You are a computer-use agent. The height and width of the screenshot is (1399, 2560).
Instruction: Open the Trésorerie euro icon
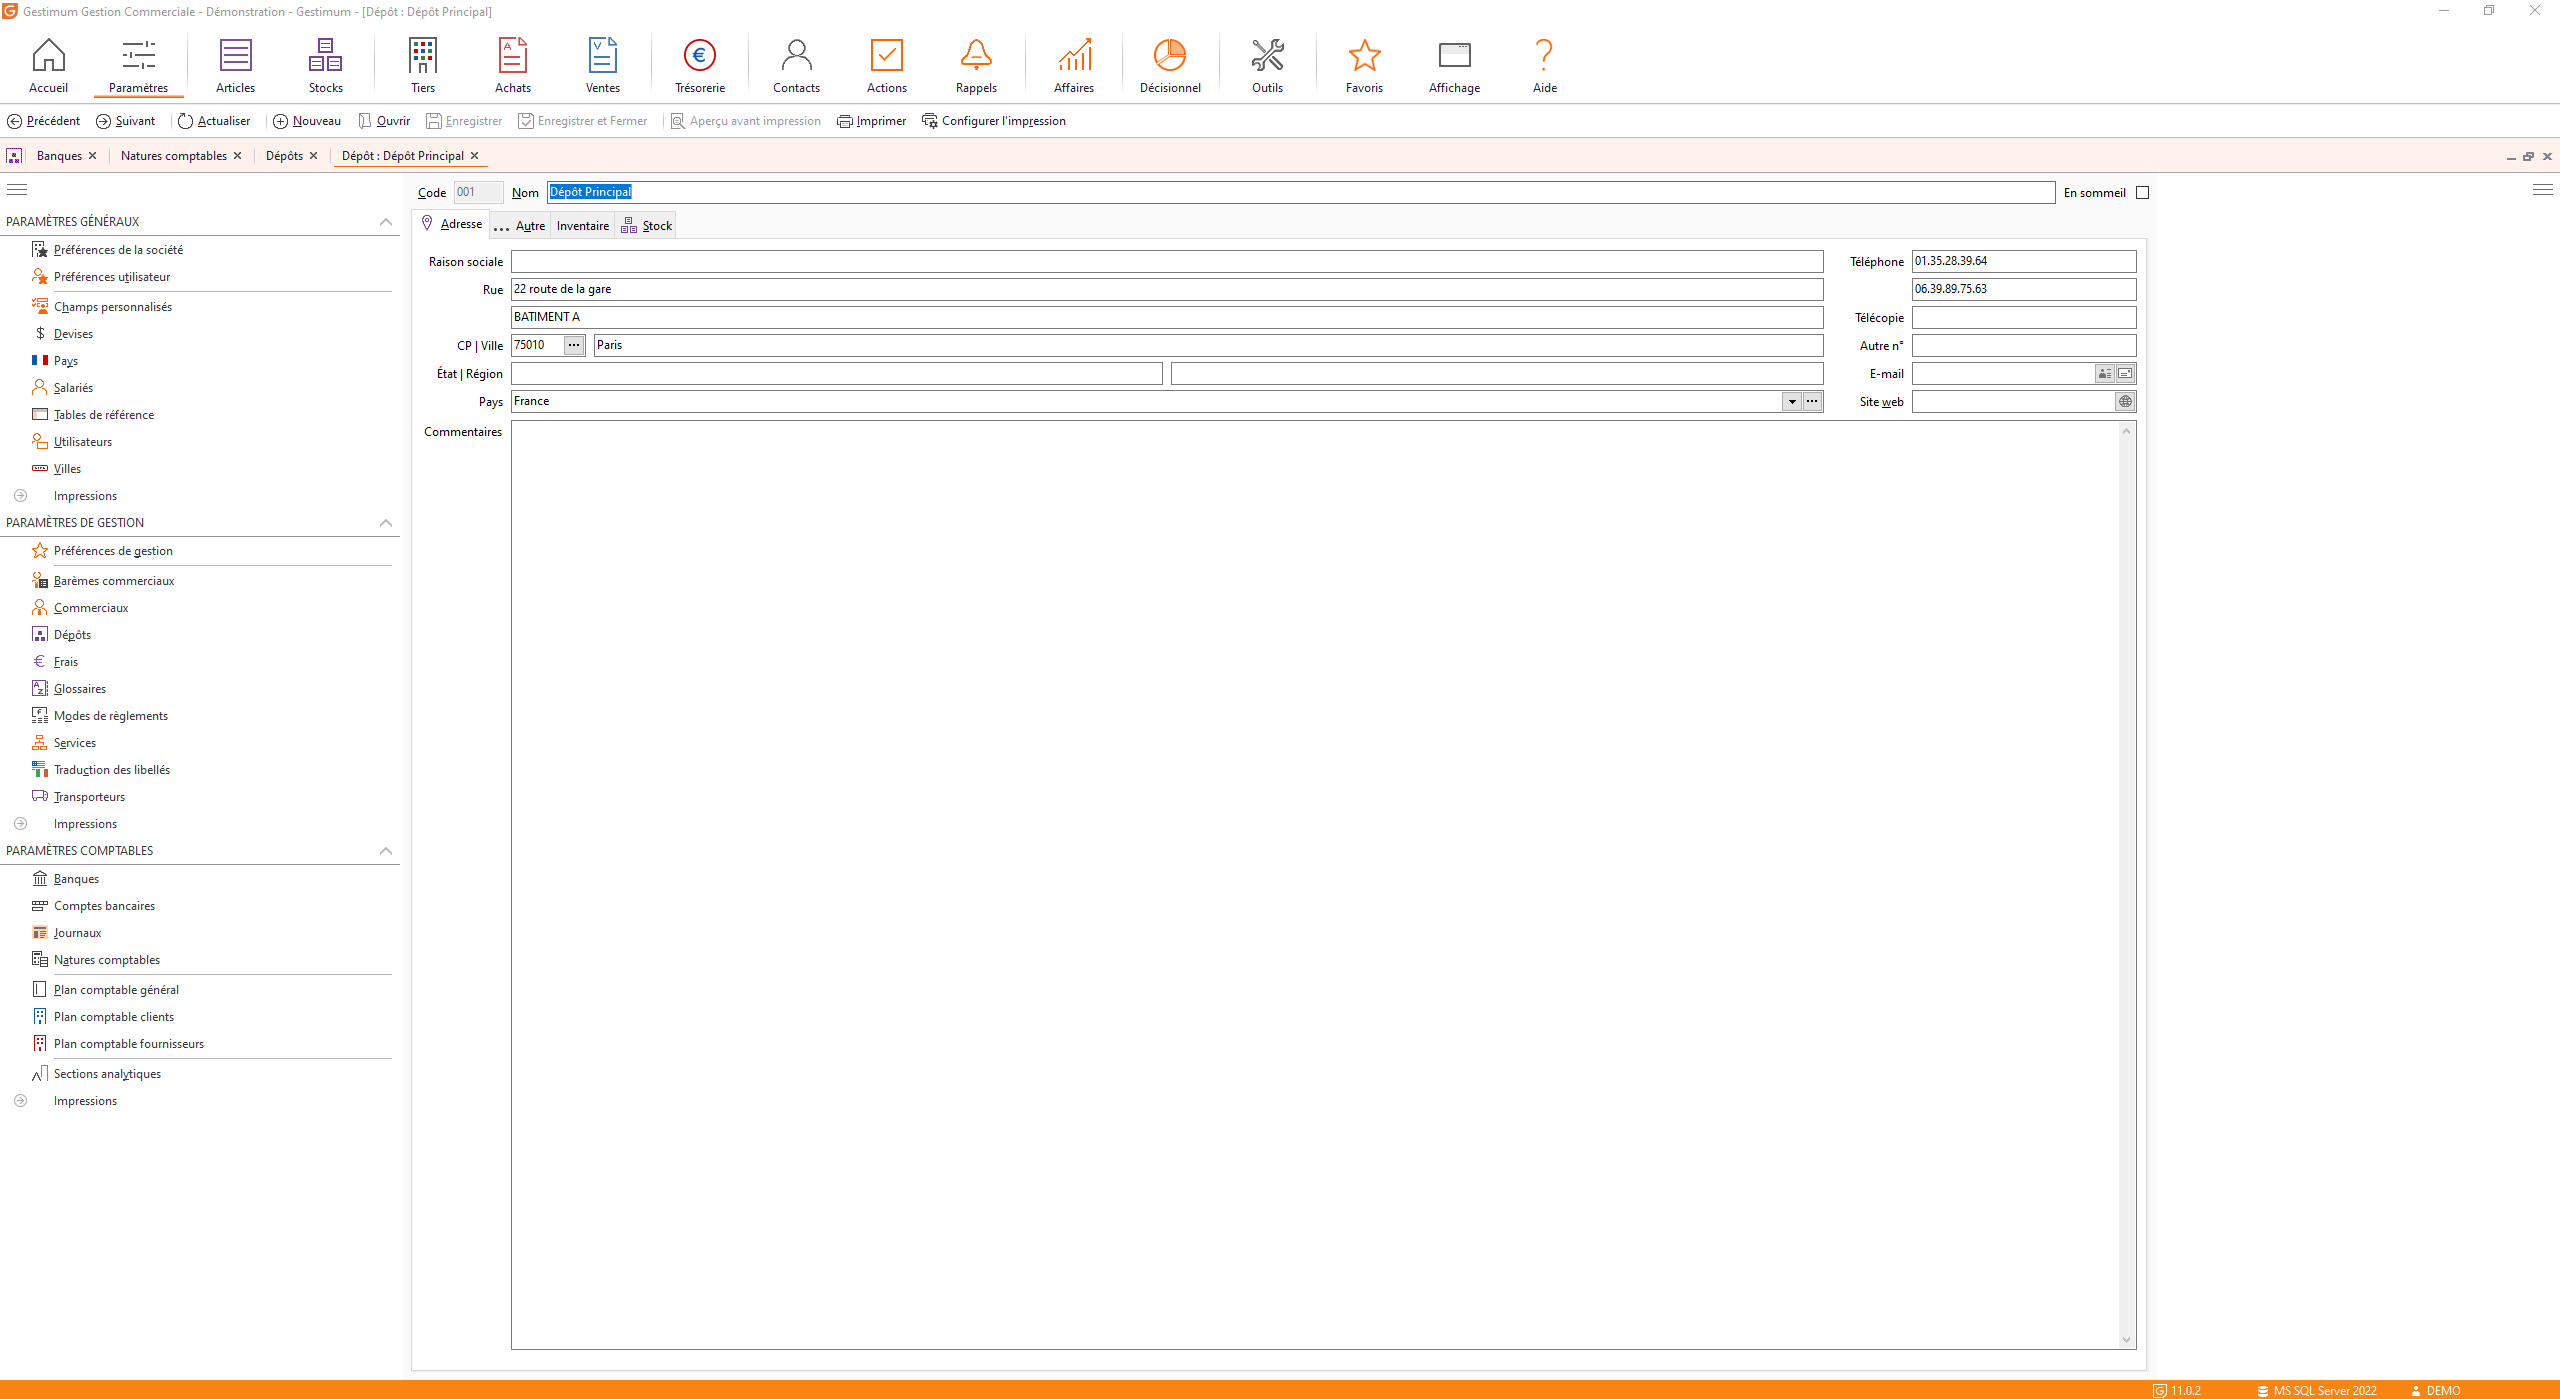(700, 66)
